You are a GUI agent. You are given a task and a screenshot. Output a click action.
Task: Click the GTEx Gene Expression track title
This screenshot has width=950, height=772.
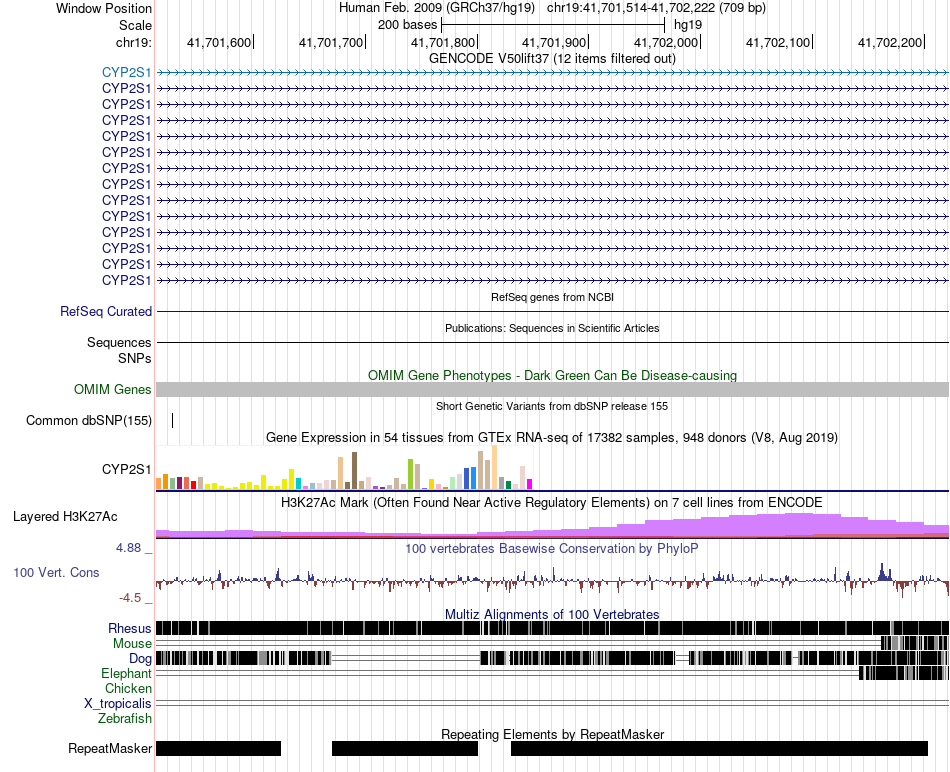point(552,438)
